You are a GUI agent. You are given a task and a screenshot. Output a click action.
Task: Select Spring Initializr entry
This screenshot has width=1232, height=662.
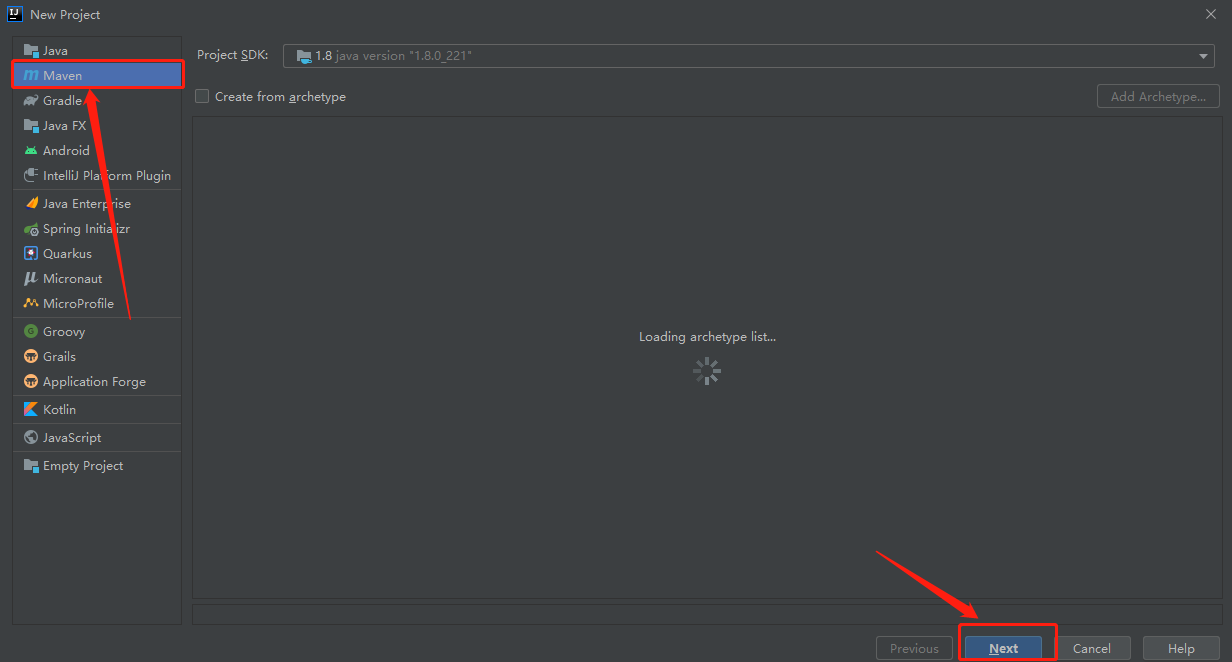(97, 228)
